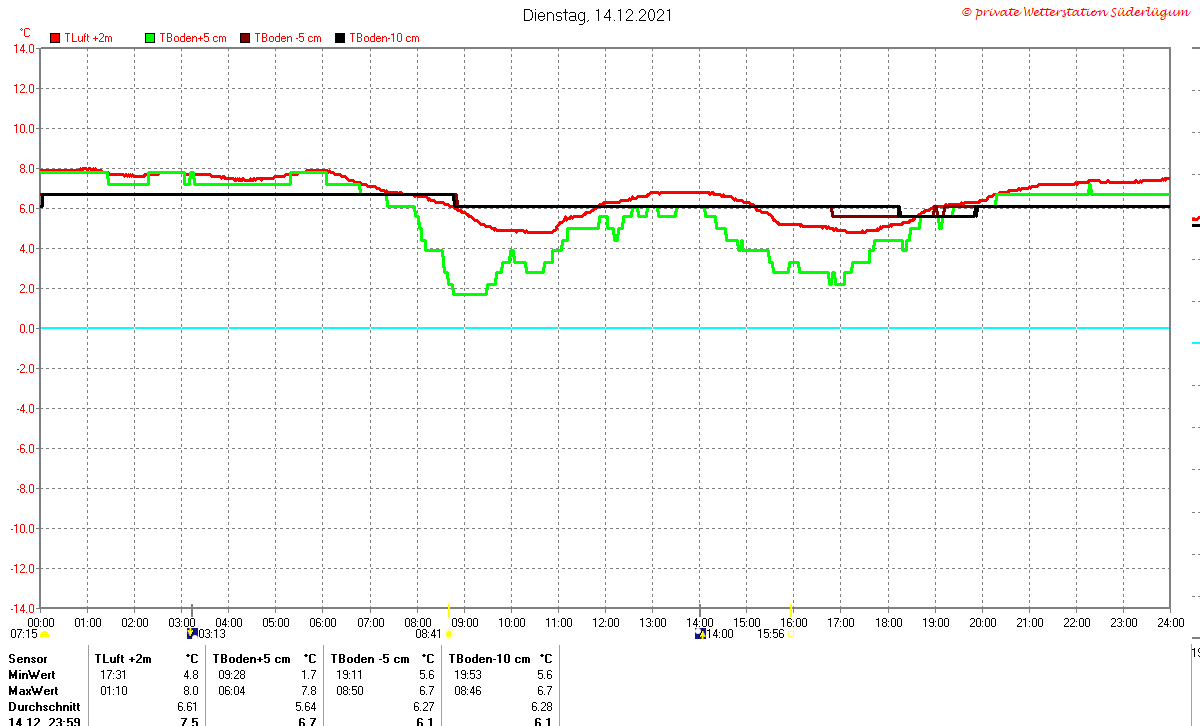Click the yellow half-sun icon beside 07:15
The image size is (1200, 726).
pyautogui.click(x=44, y=635)
